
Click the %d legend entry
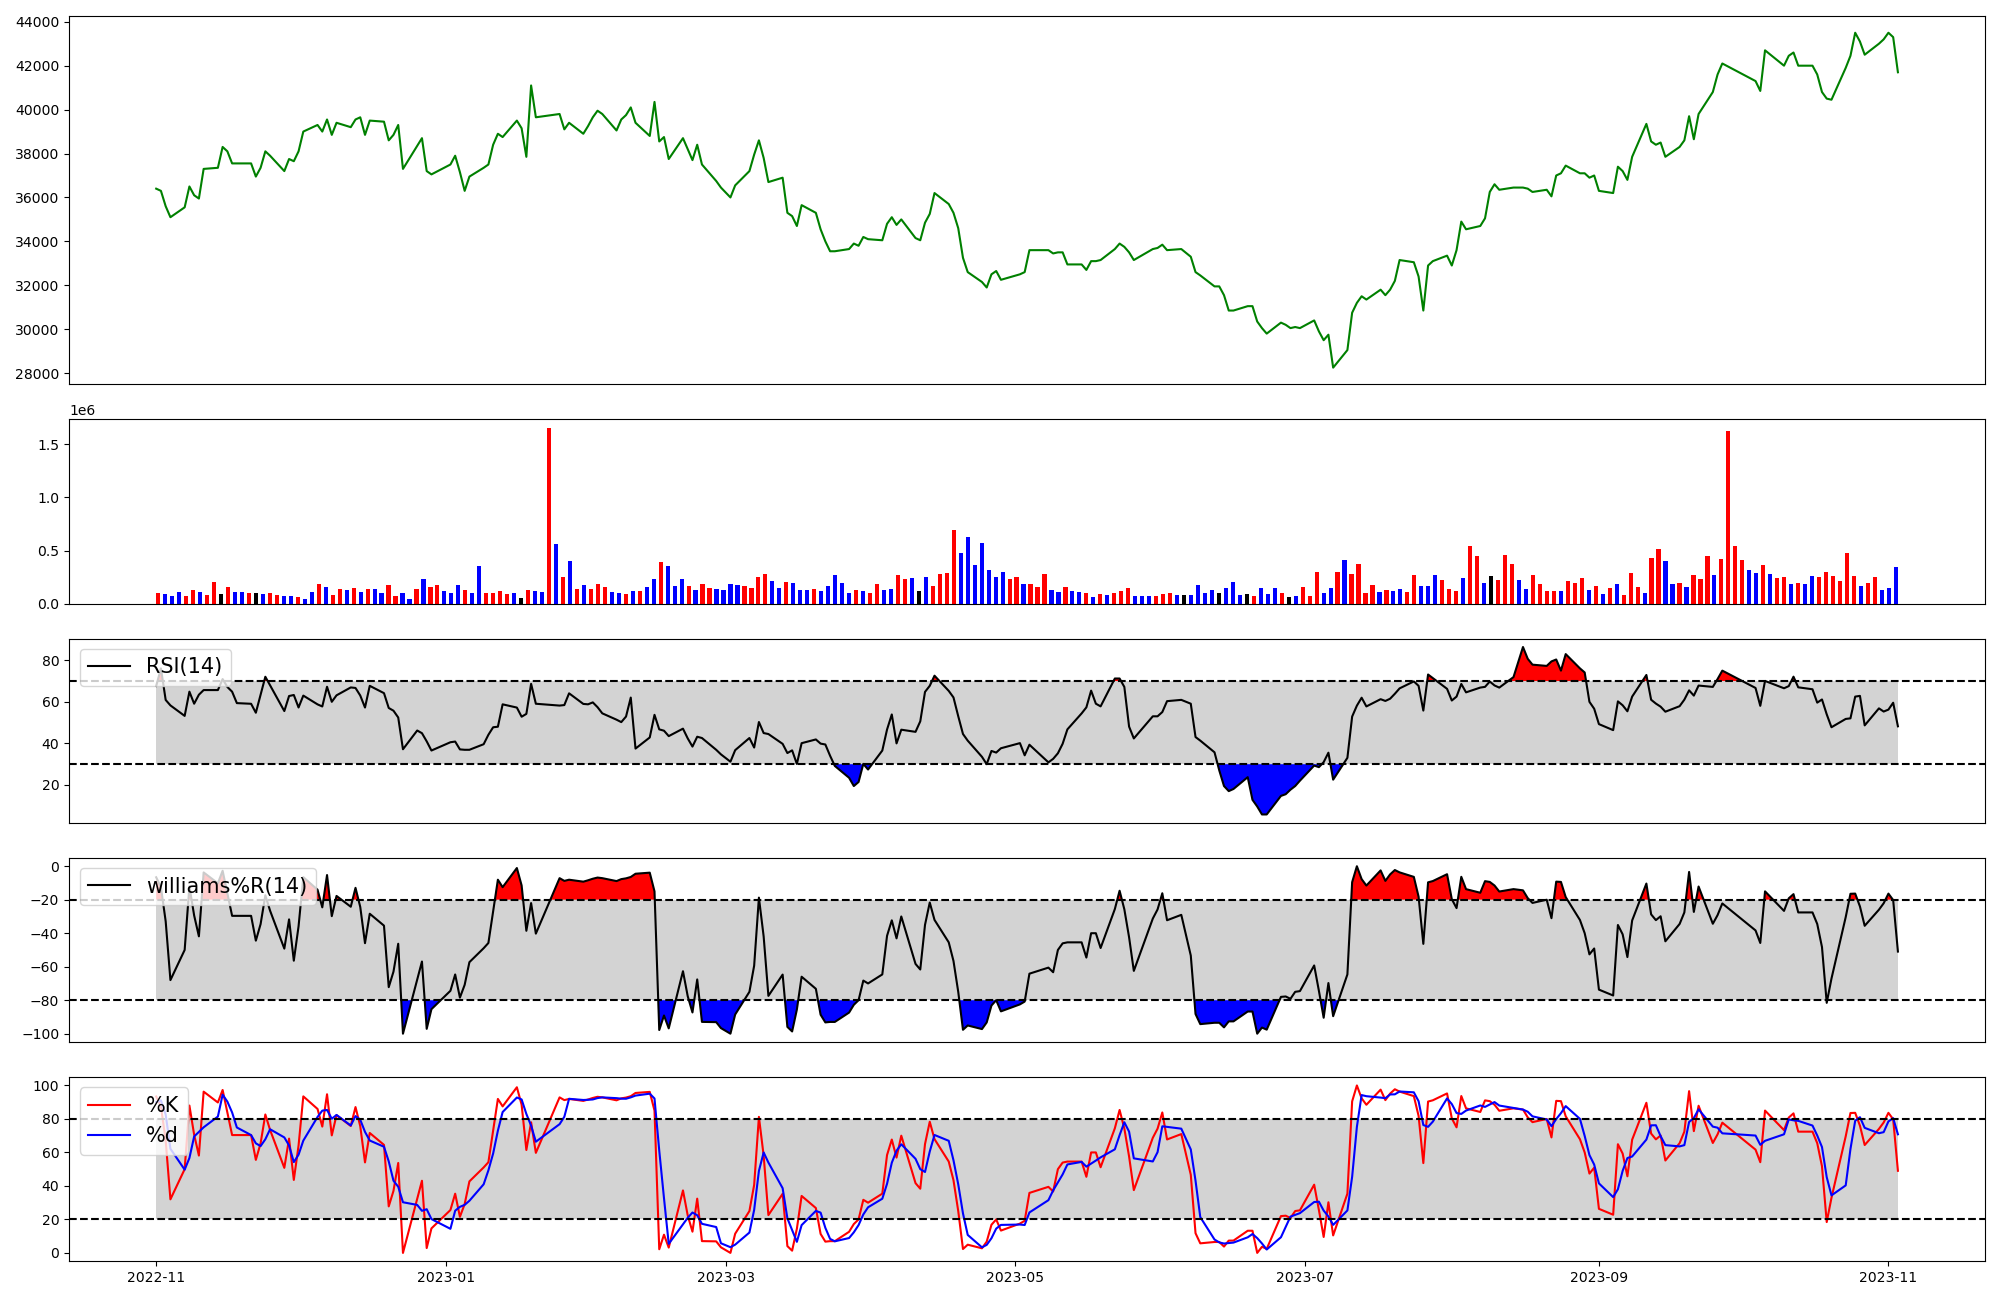click(x=162, y=1135)
